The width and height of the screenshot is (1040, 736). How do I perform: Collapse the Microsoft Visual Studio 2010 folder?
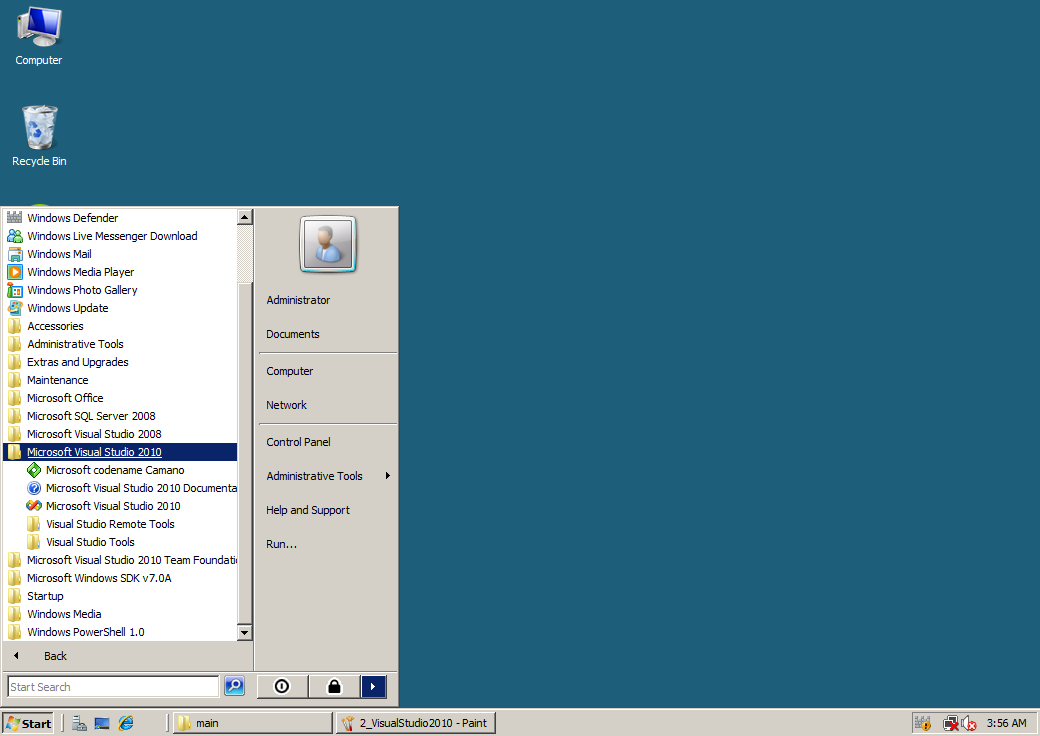[120, 452]
